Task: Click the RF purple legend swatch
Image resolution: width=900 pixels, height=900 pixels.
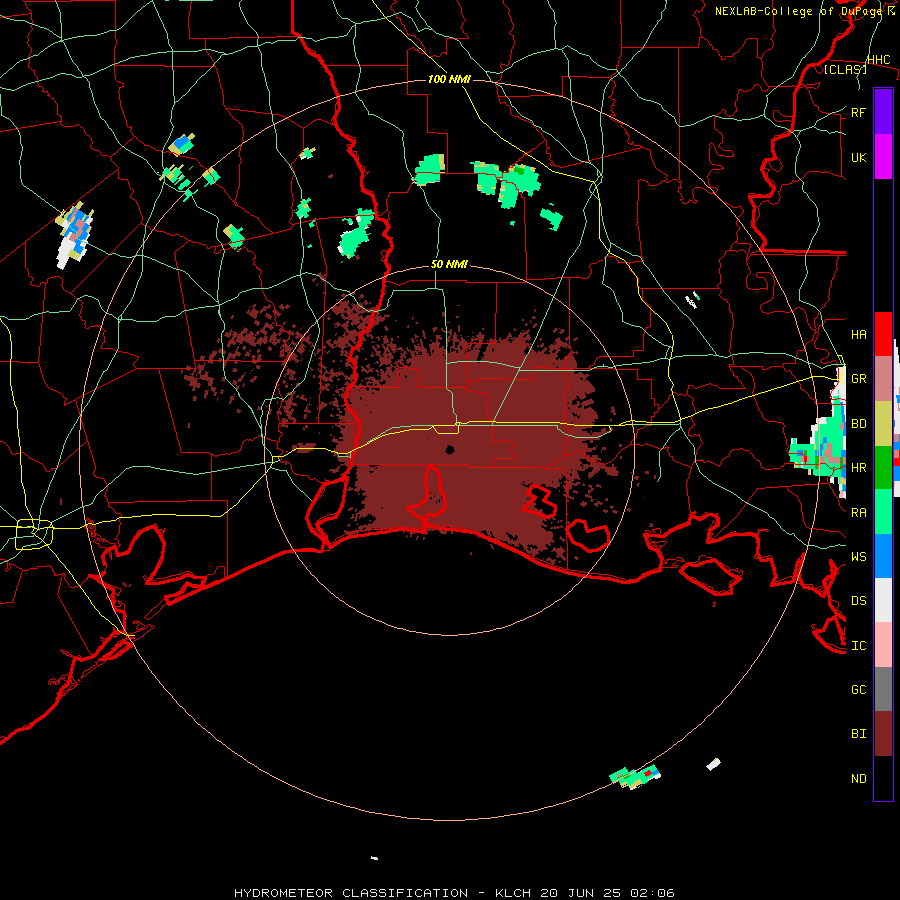Action: point(883,112)
